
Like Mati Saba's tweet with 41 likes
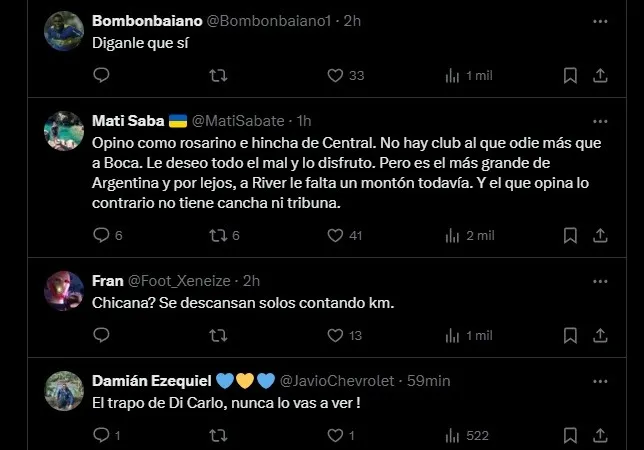click(337, 235)
